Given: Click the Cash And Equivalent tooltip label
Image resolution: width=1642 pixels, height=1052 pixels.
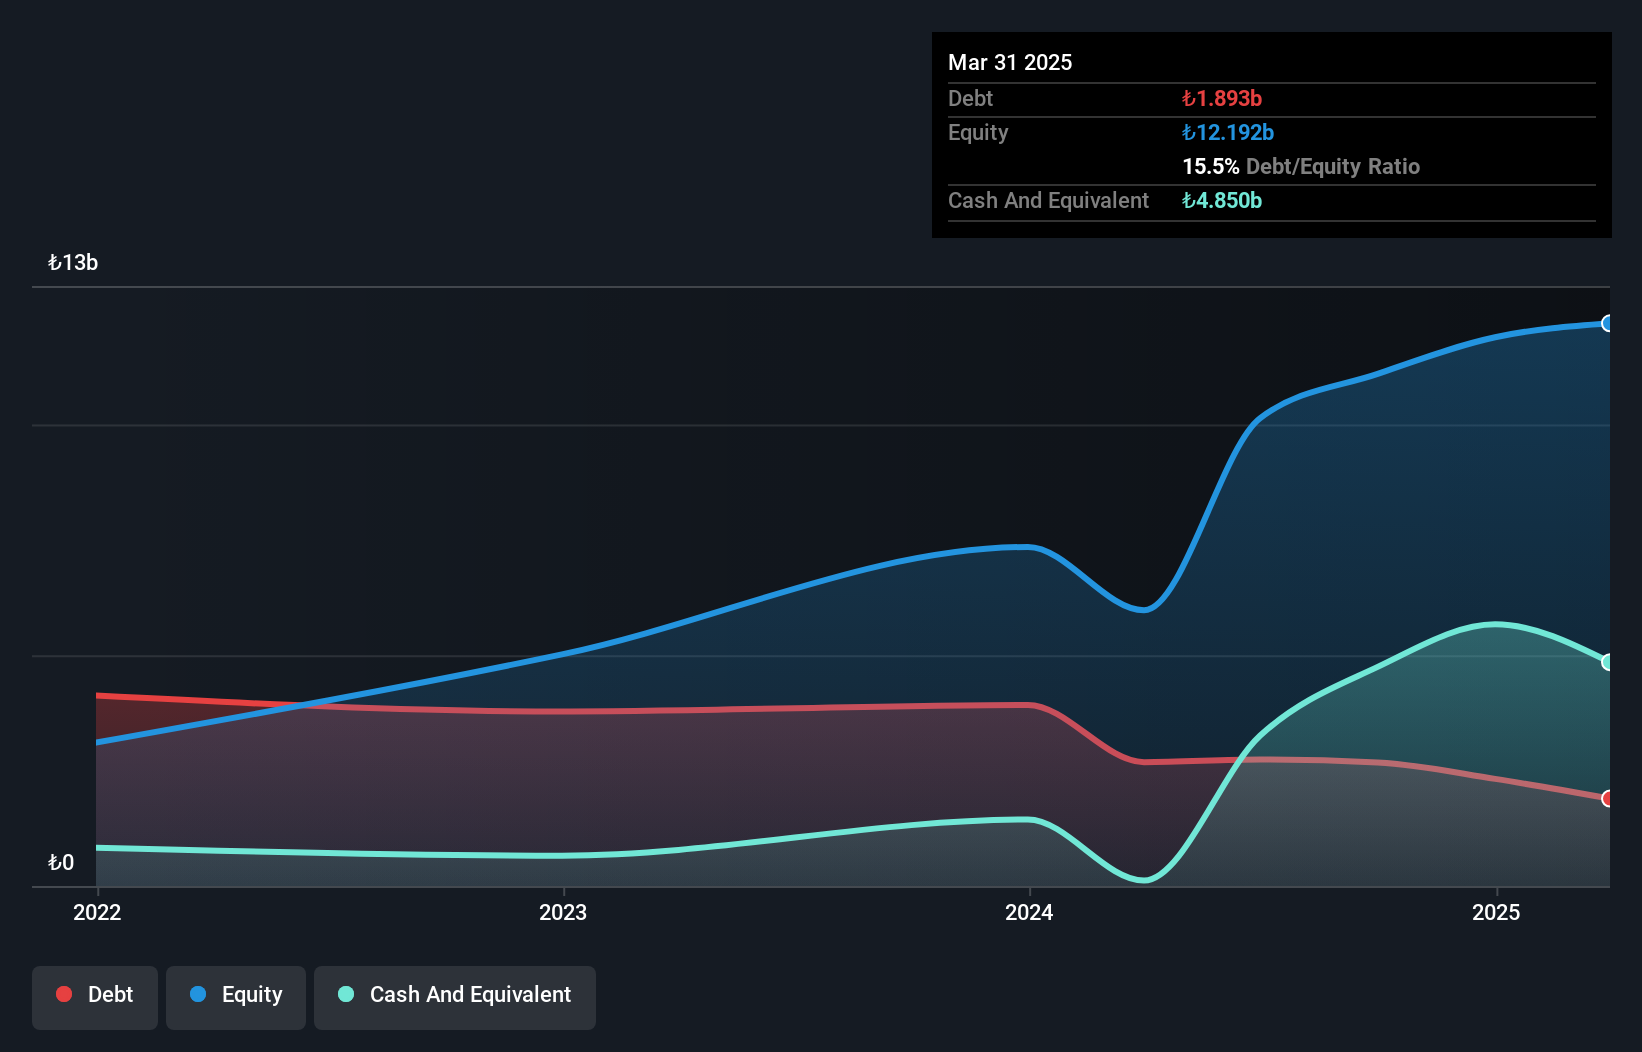Looking at the screenshot, I should click(1048, 200).
